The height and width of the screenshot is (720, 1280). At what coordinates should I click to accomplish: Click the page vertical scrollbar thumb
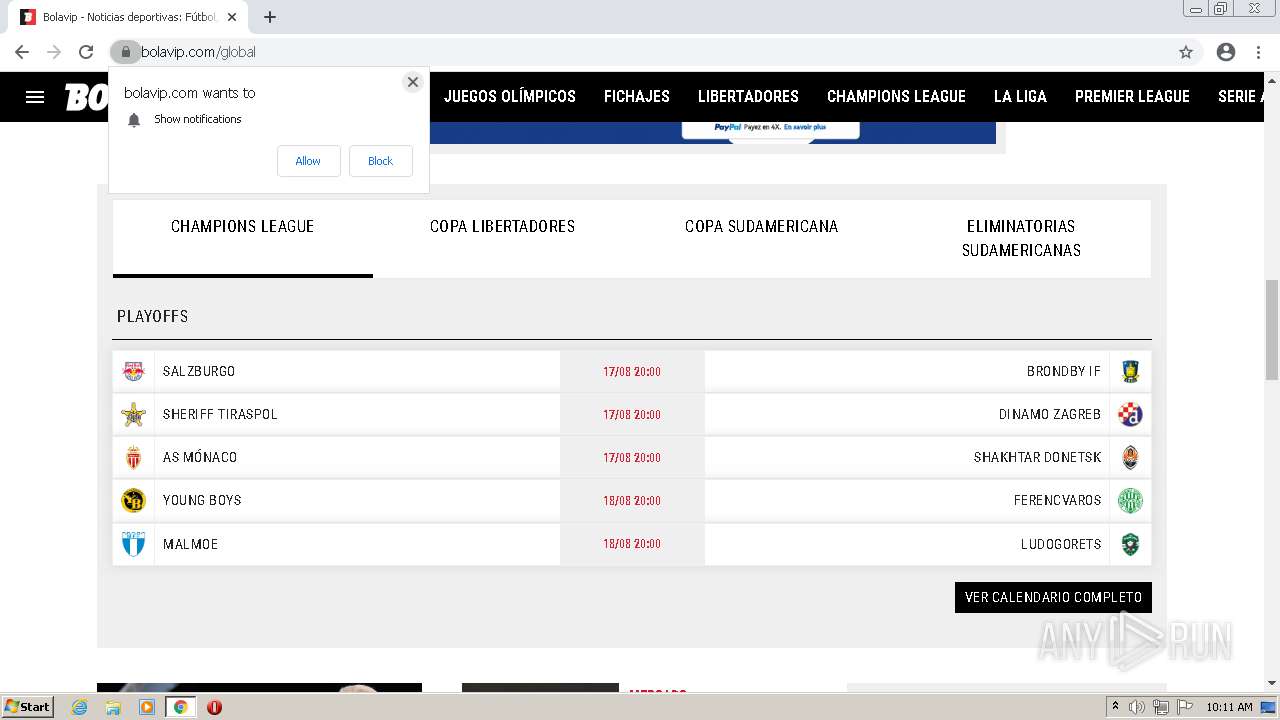pos(1272,330)
